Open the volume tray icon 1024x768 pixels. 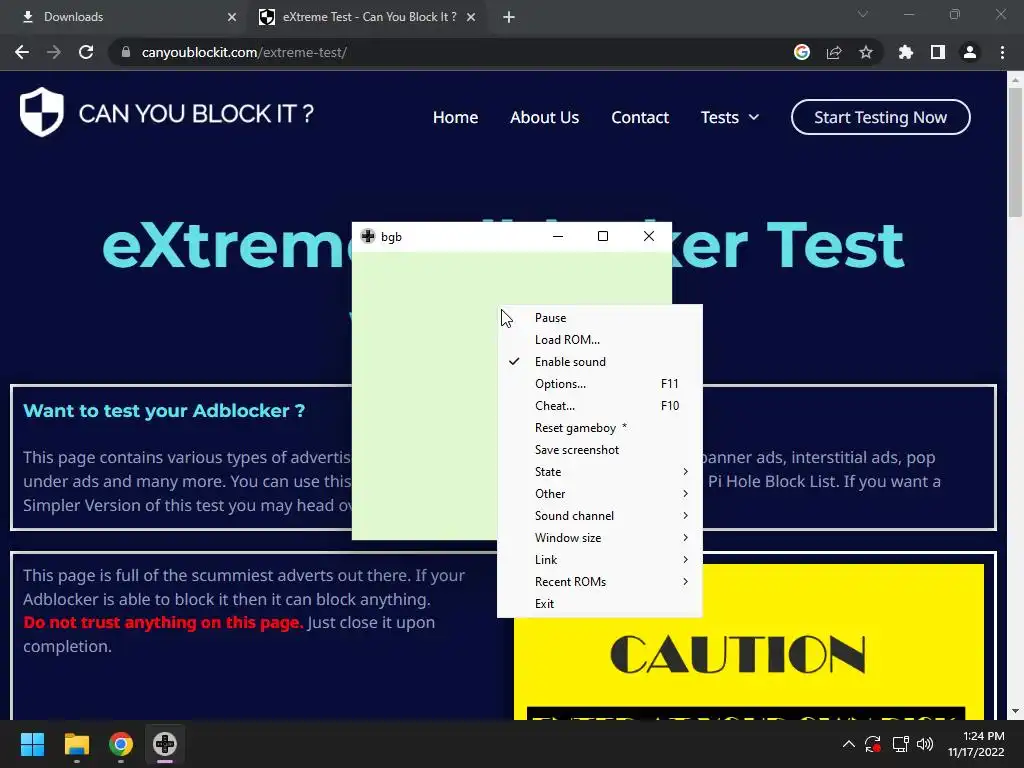click(x=925, y=744)
